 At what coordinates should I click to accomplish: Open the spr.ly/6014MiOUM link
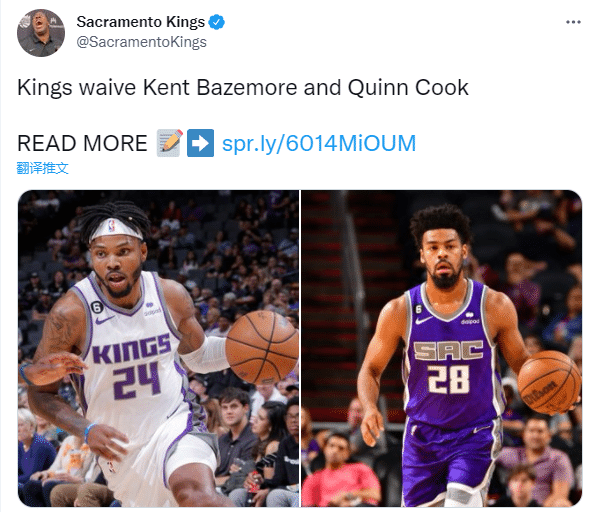(x=319, y=143)
